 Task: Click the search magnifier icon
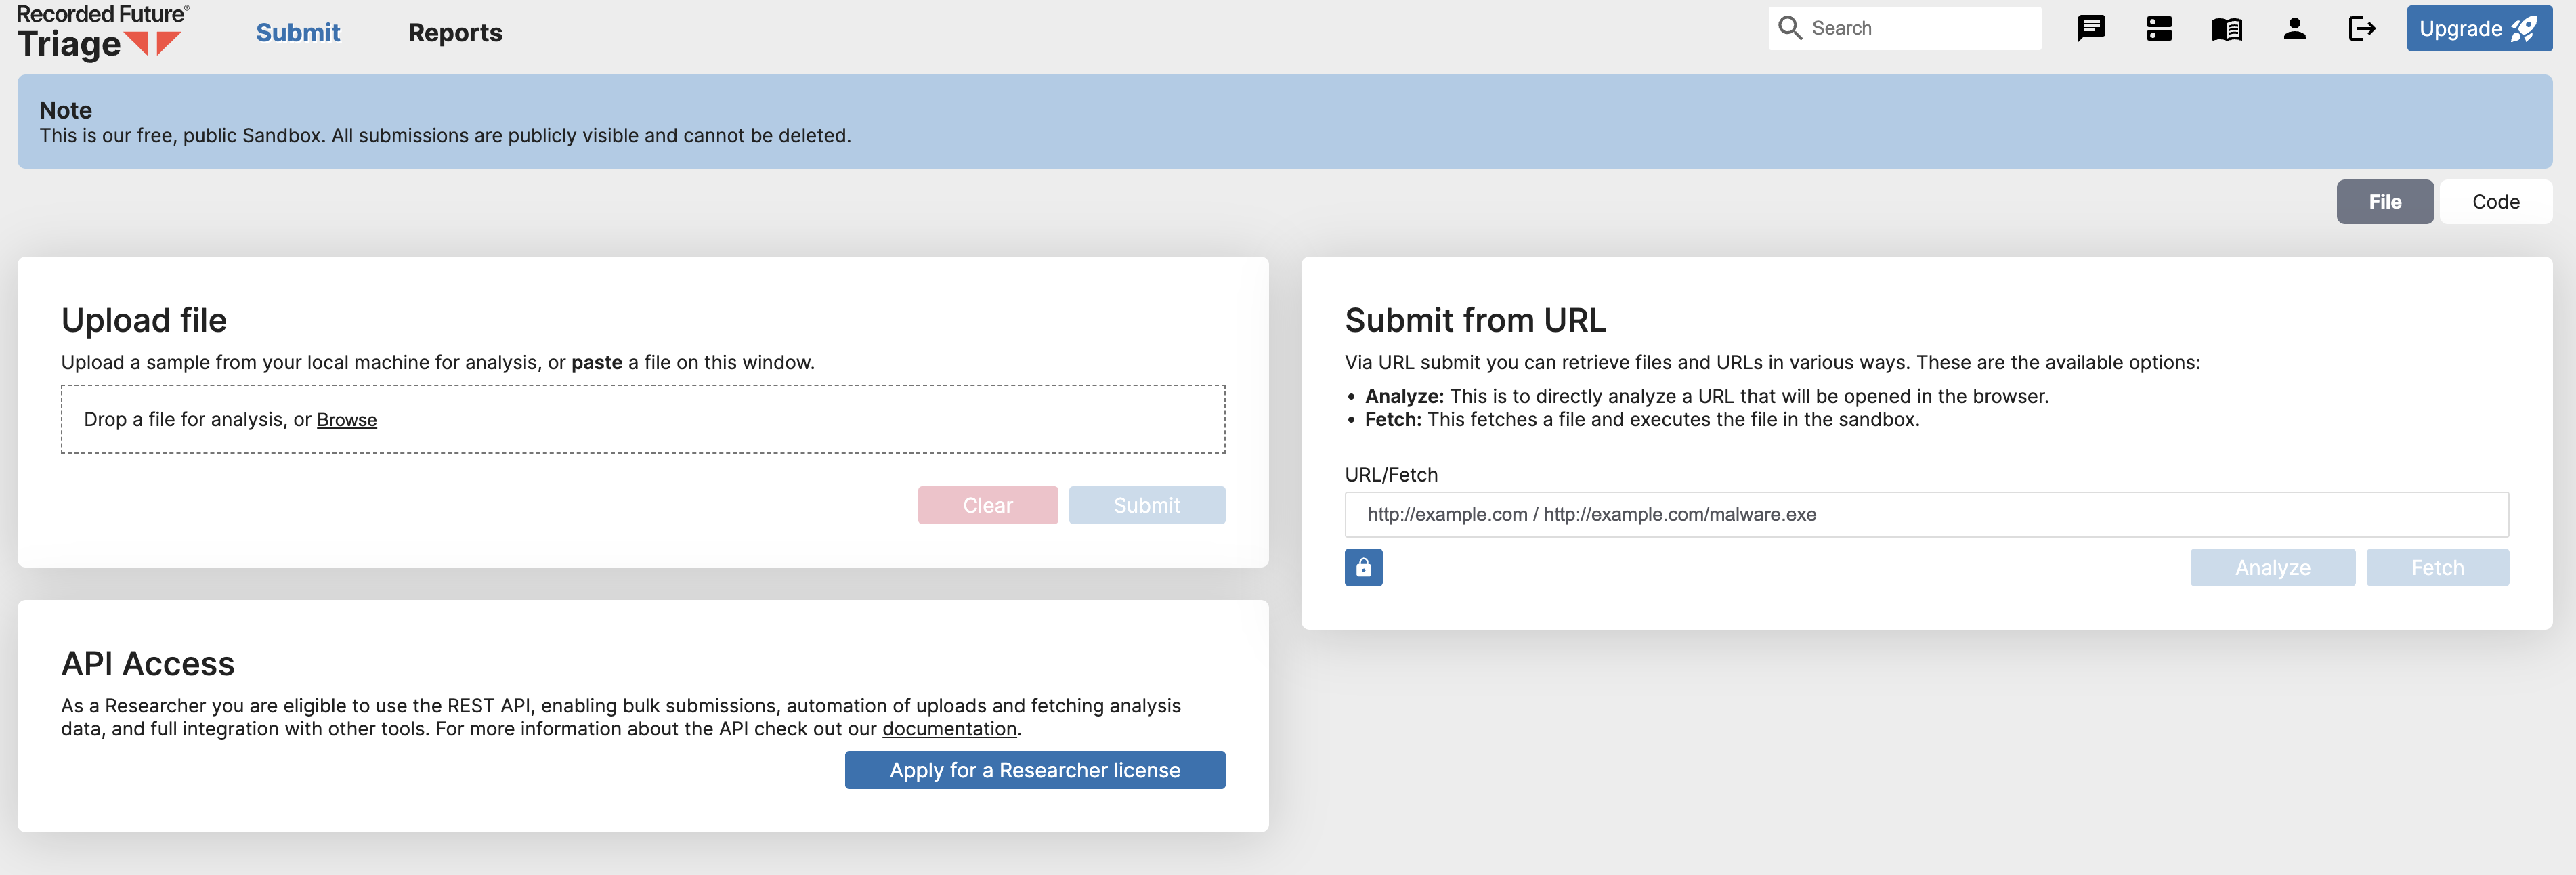(1790, 28)
